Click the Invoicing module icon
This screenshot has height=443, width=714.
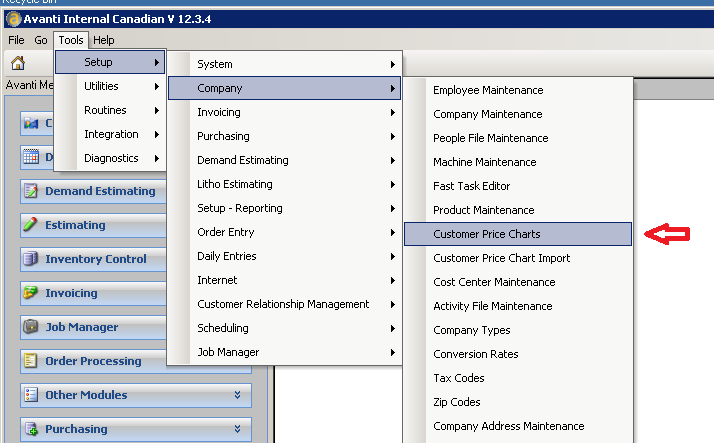[31, 292]
